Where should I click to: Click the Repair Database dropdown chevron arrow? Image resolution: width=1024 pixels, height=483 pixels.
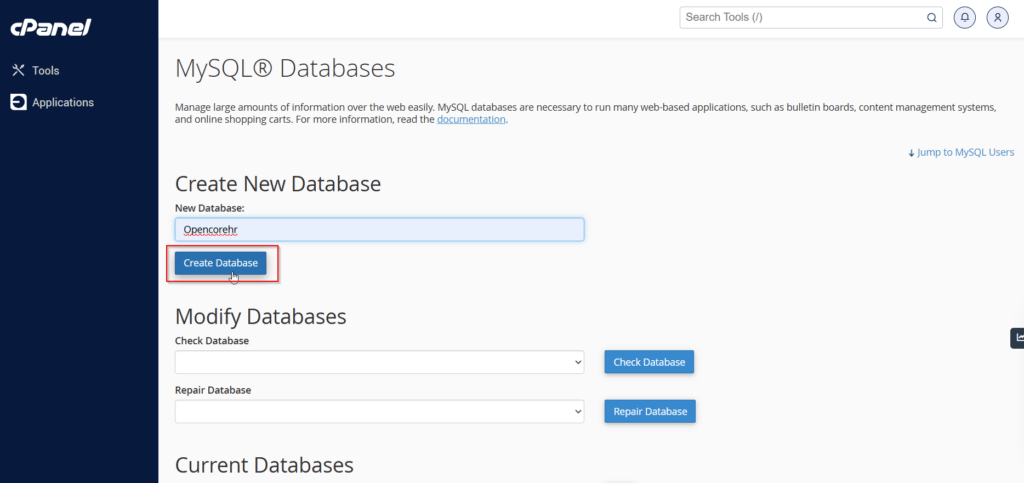[577, 411]
